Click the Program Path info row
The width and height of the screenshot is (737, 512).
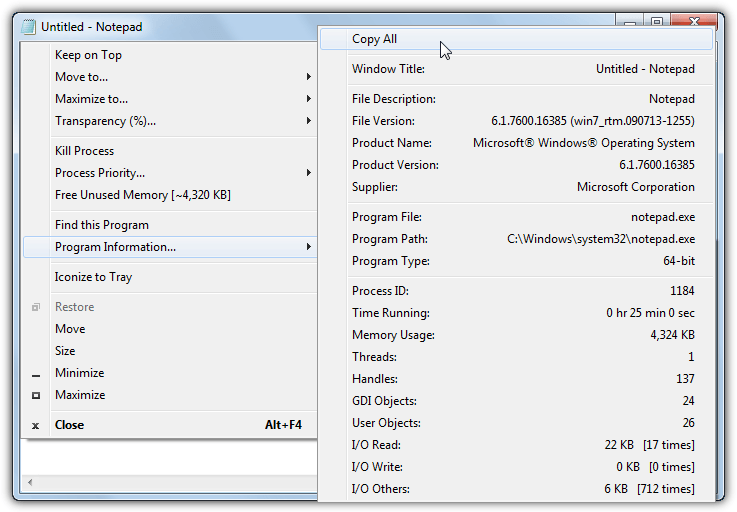click(x=522, y=239)
